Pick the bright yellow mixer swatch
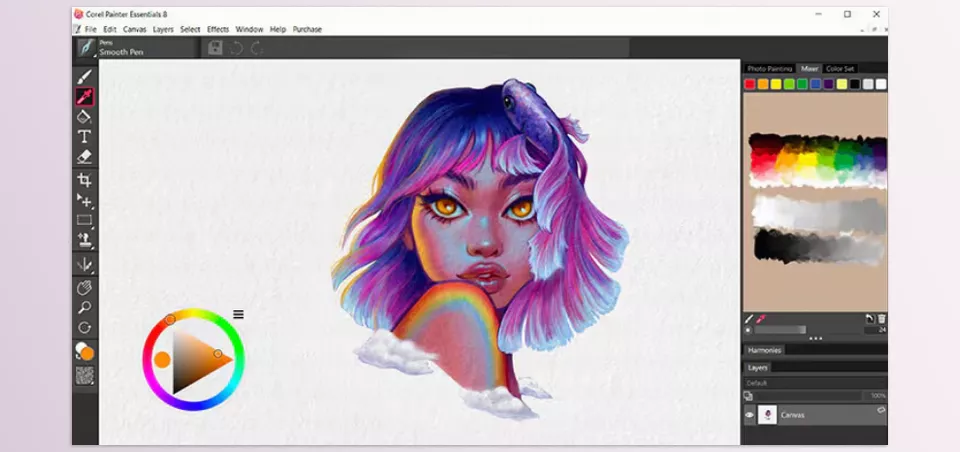 (x=776, y=85)
